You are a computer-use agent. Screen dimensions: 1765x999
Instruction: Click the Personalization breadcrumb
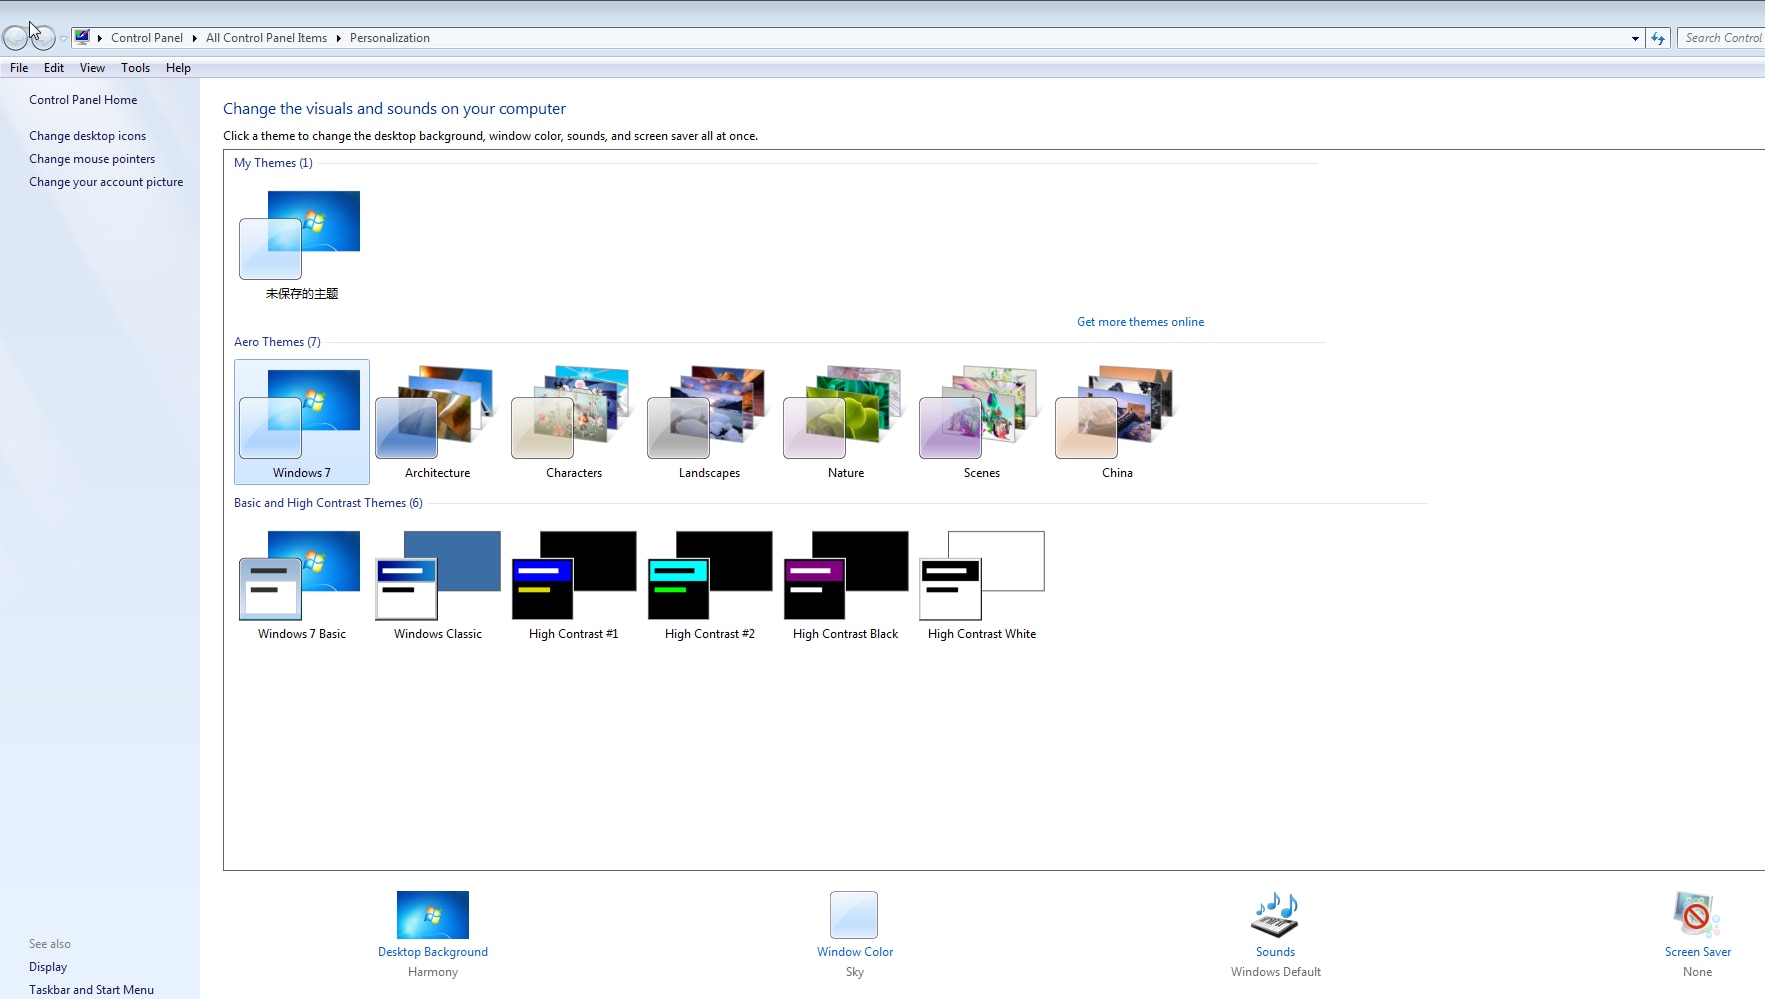(x=390, y=38)
